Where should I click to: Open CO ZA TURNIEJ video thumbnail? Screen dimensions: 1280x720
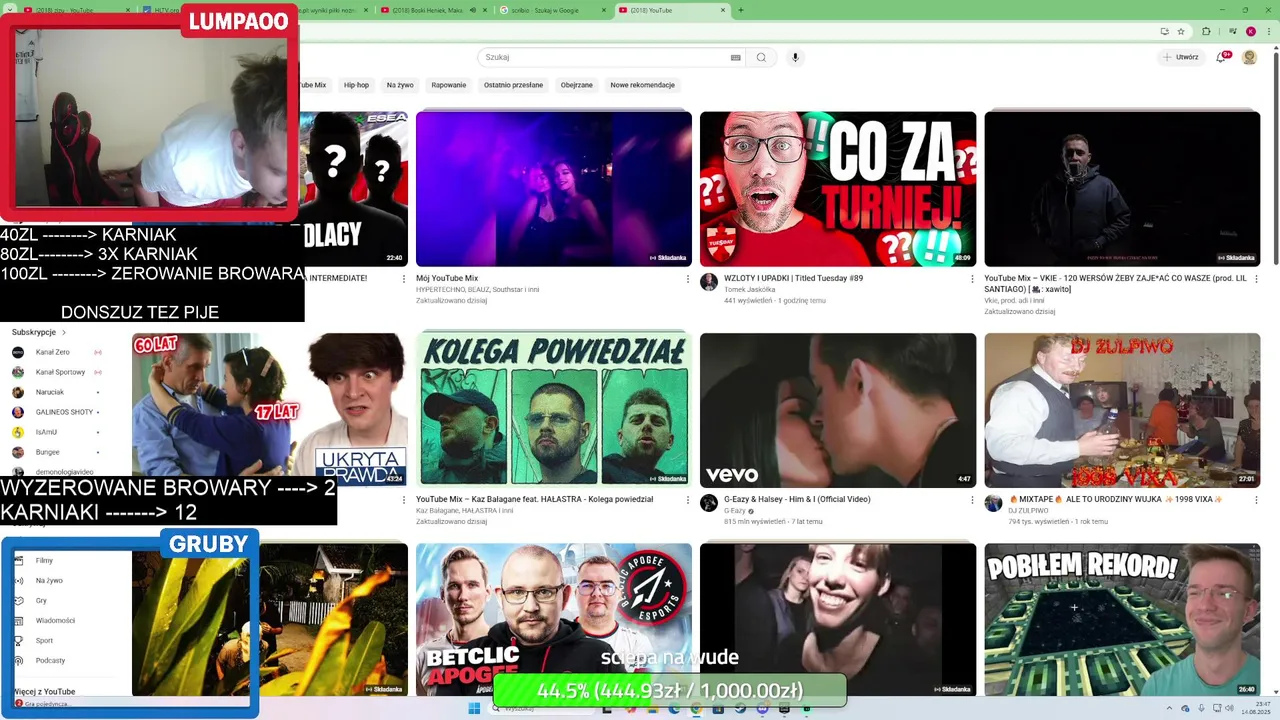838,189
